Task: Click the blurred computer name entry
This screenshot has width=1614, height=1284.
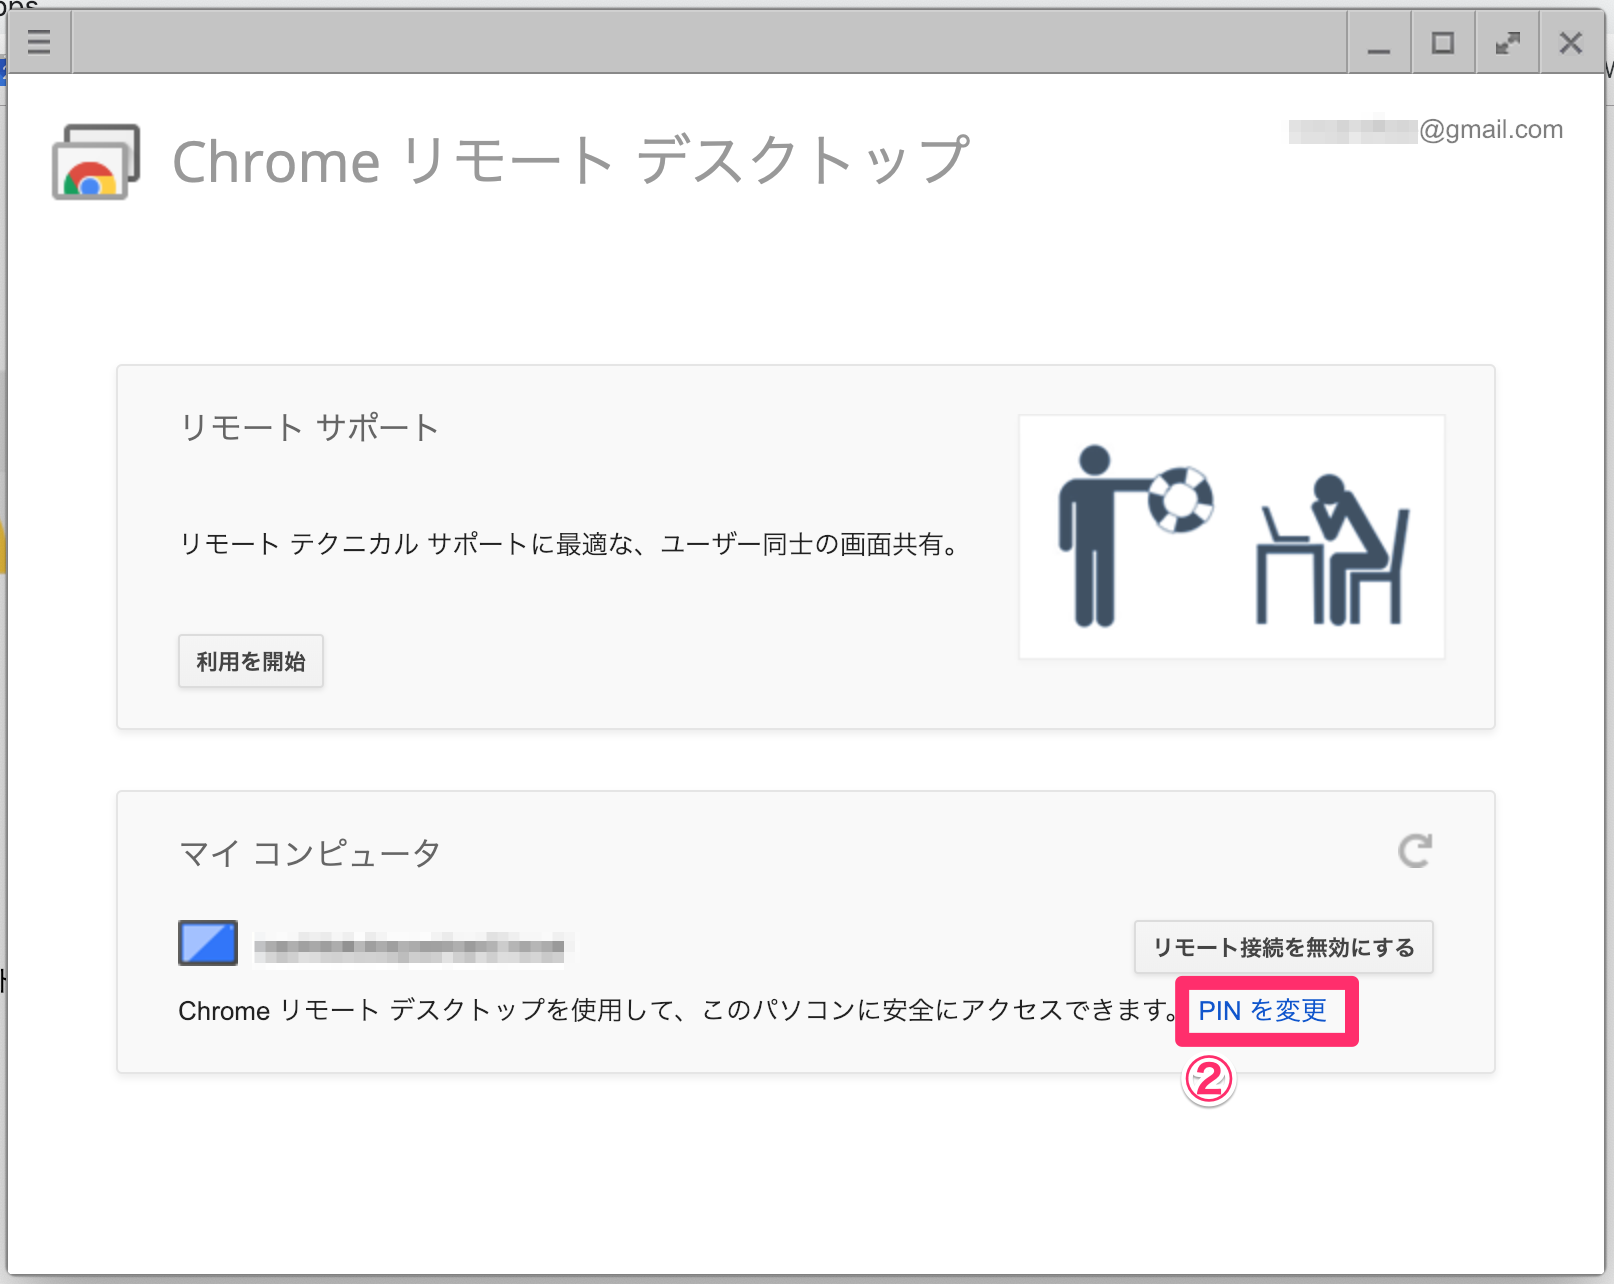Action: click(409, 947)
